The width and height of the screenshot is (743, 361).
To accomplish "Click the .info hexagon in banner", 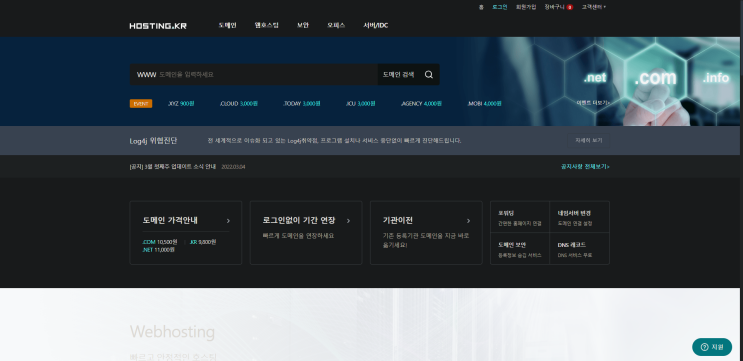I will click(x=716, y=78).
